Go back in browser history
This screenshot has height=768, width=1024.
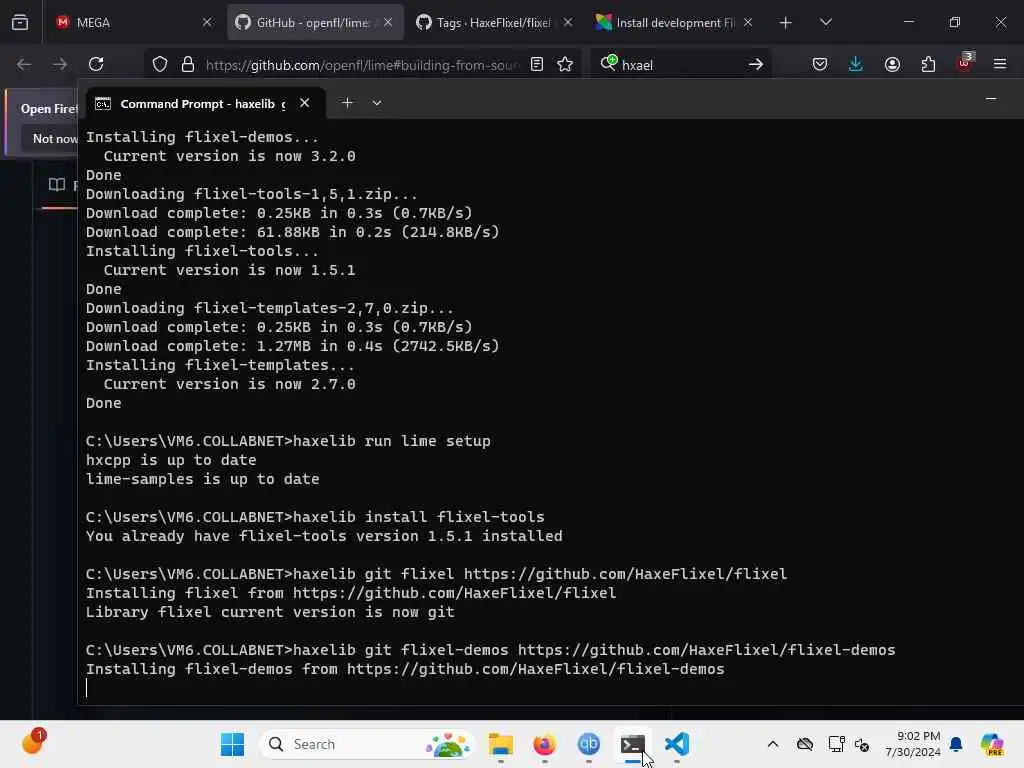pyautogui.click(x=24, y=64)
